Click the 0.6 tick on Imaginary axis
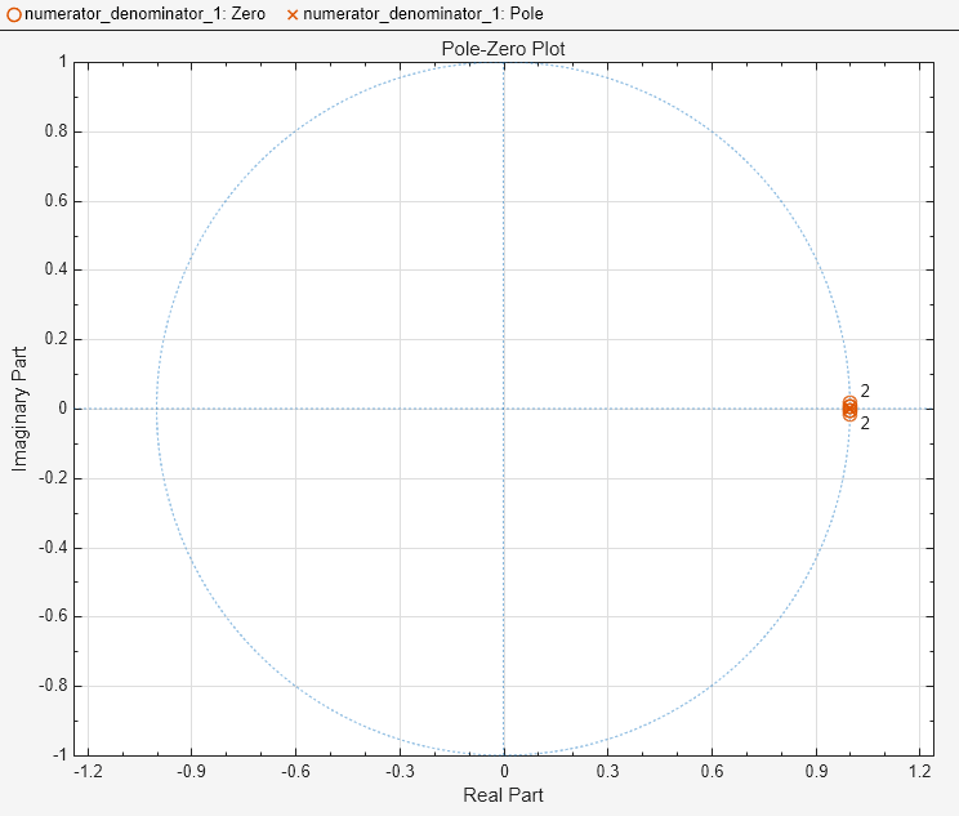 [x=56, y=201]
